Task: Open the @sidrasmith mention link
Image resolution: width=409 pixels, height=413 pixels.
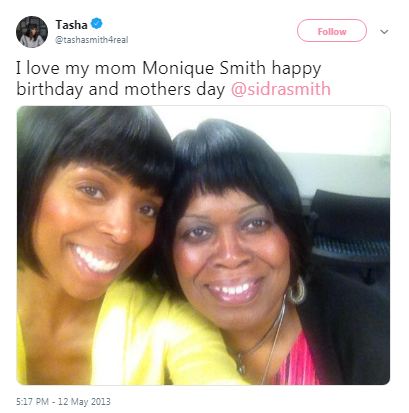Action: coord(281,89)
